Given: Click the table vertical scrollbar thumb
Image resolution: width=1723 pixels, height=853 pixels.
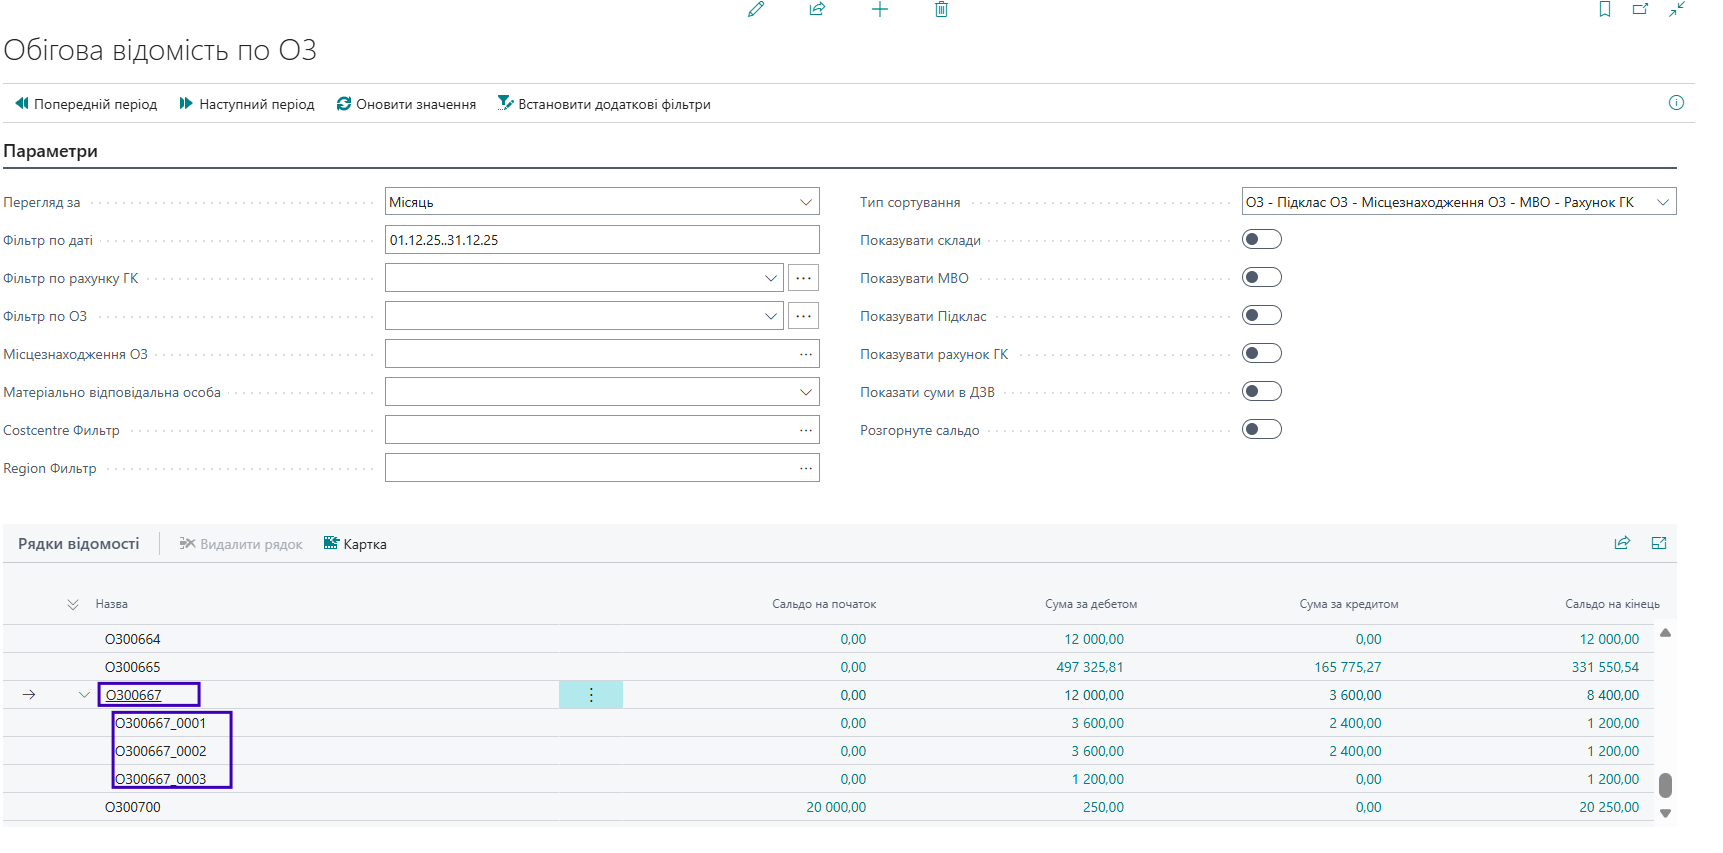Looking at the screenshot, I should pos(1665,785).
